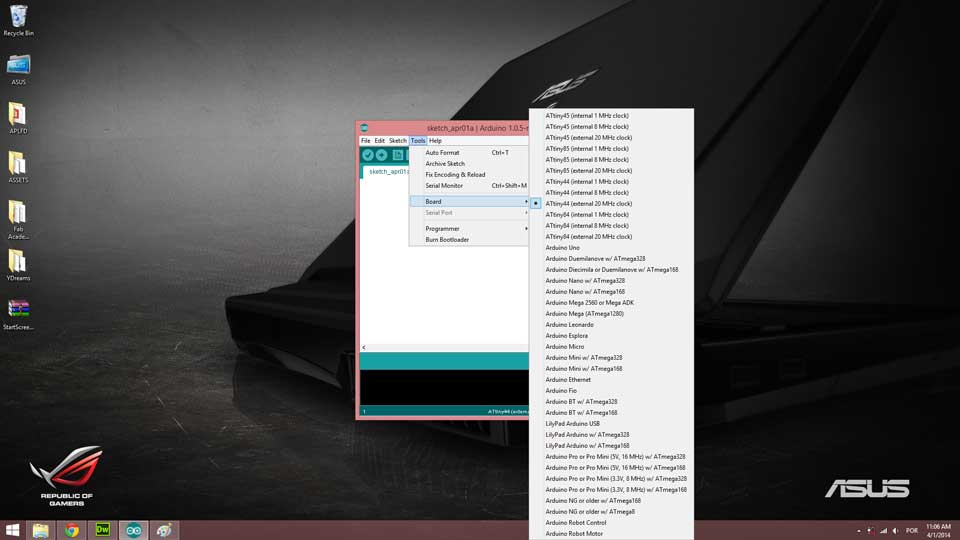
Task: Choose Burn Bootloader
Action: pyautogui.click(x=468, y=239)
